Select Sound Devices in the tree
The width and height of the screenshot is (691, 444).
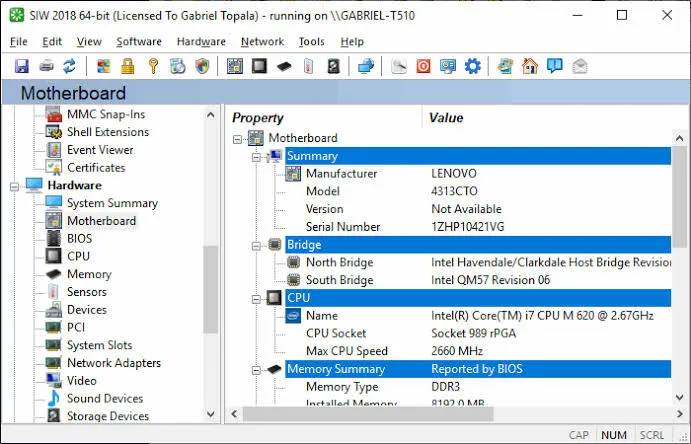pyautogui.click(x=105, y=398)
